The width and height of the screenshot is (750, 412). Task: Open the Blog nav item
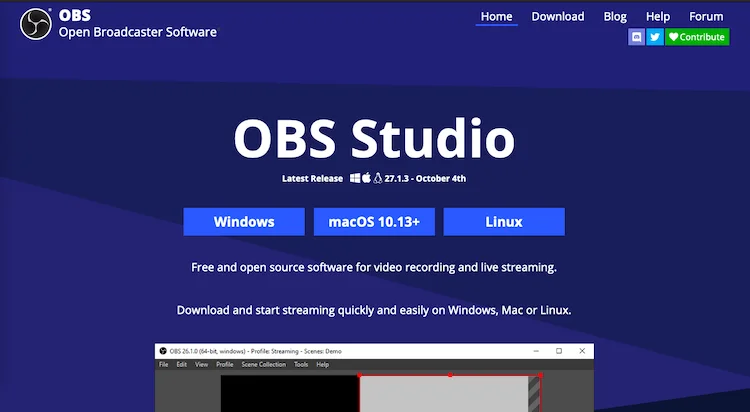click(615, 17)
